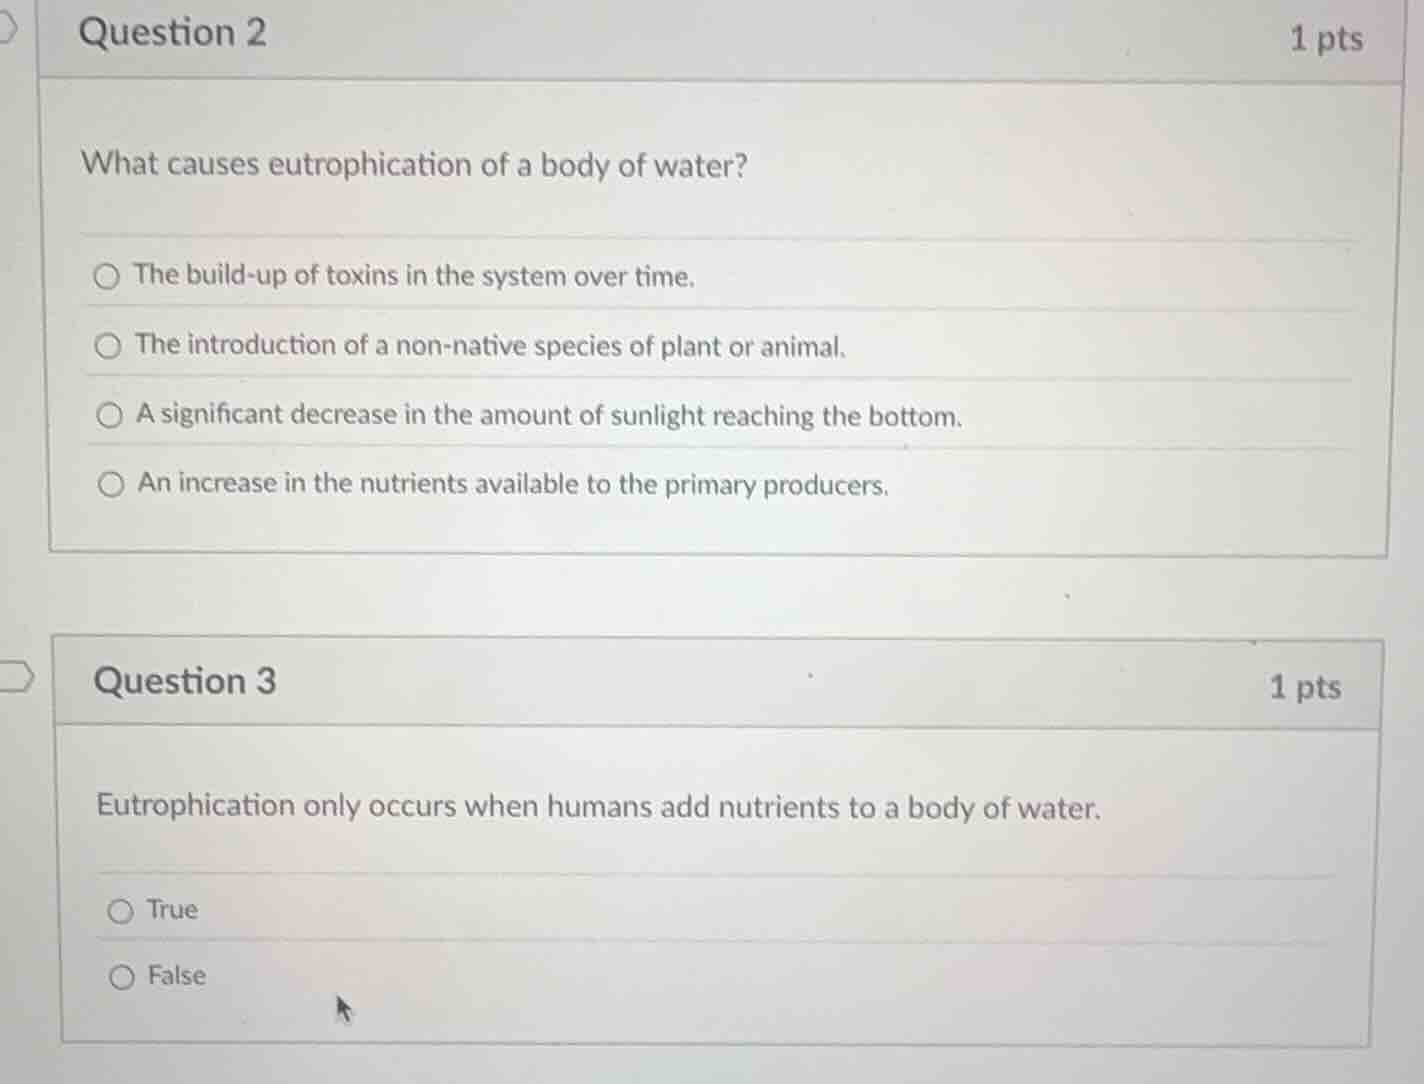Image resolution: width=1424 pixels, height=1084 pixels.
Task: Click the chevron icon beside Question 3
Action: point(15,677)
